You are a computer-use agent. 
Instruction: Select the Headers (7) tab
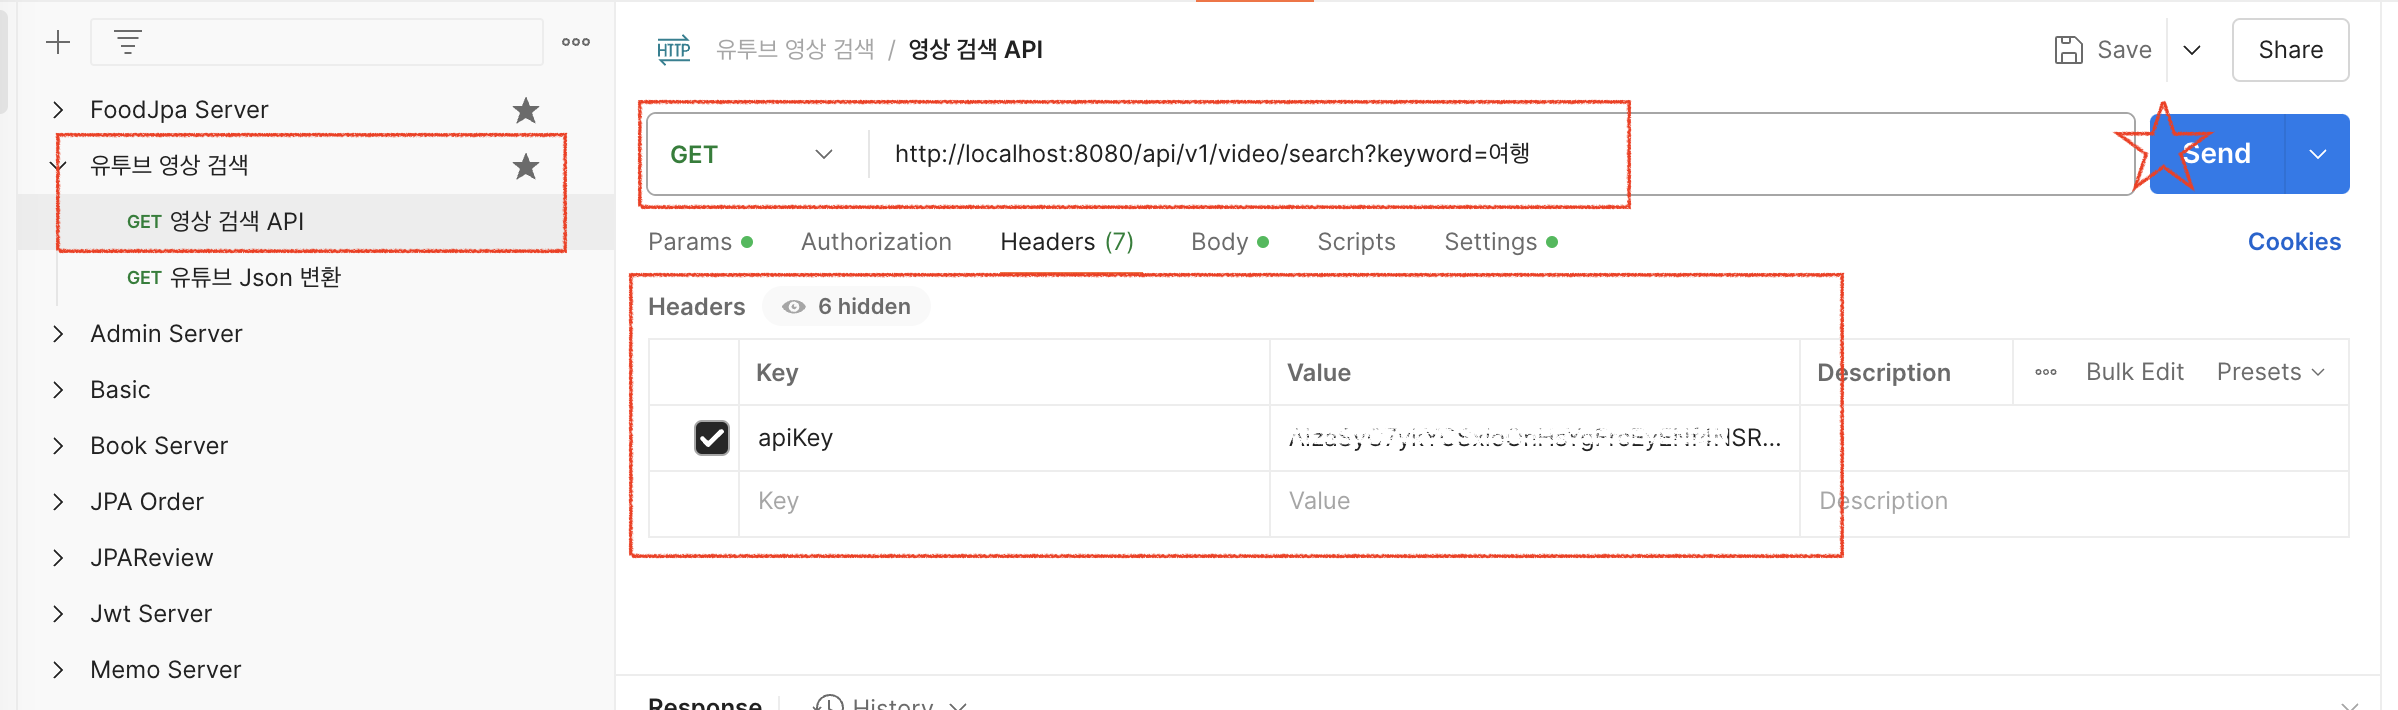tap(1067, 242)
